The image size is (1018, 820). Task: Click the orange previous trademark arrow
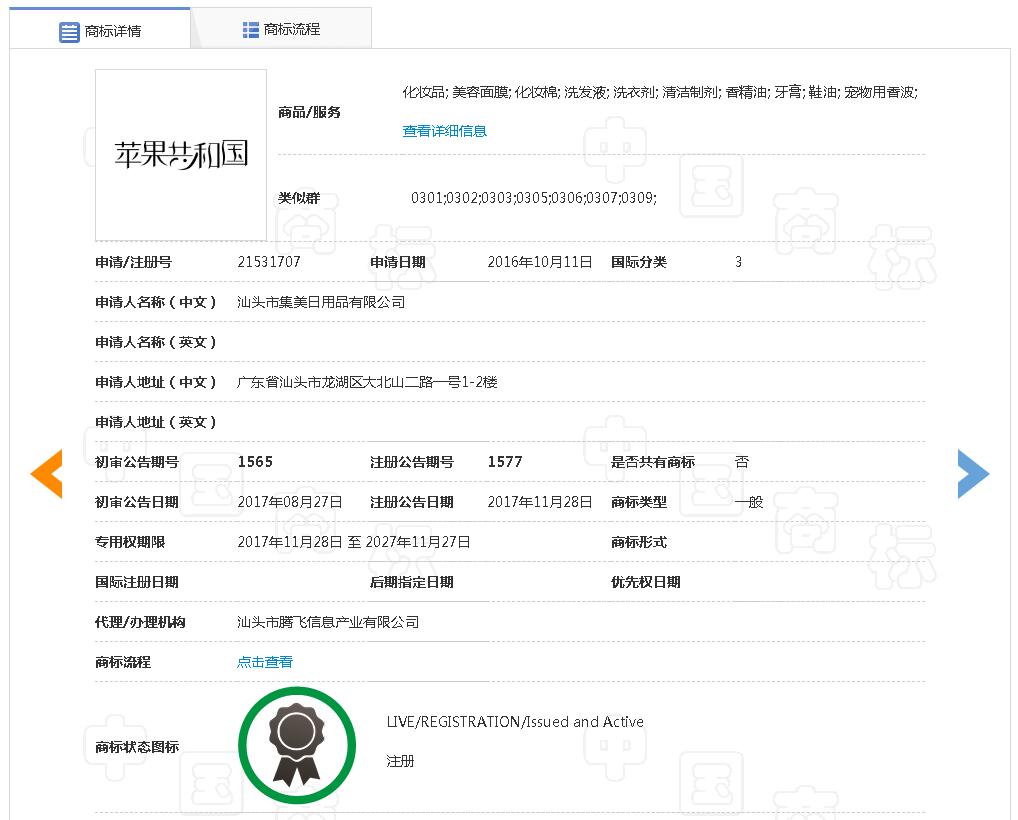47,473
